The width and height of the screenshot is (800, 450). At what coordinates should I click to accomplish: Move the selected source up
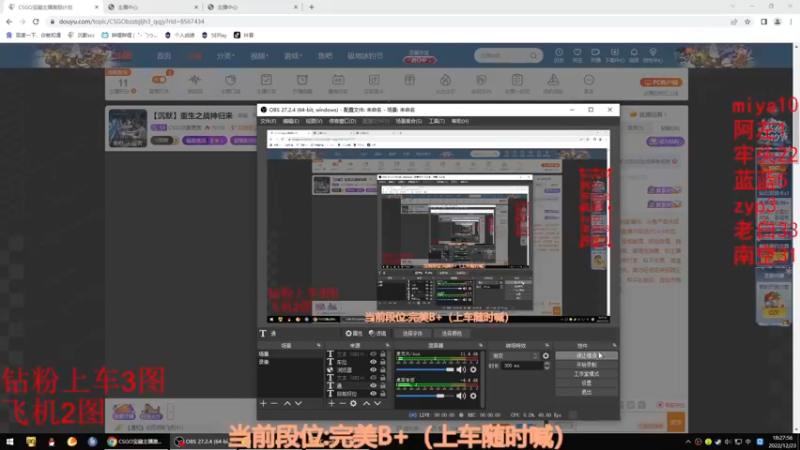(x=366, y=404)
